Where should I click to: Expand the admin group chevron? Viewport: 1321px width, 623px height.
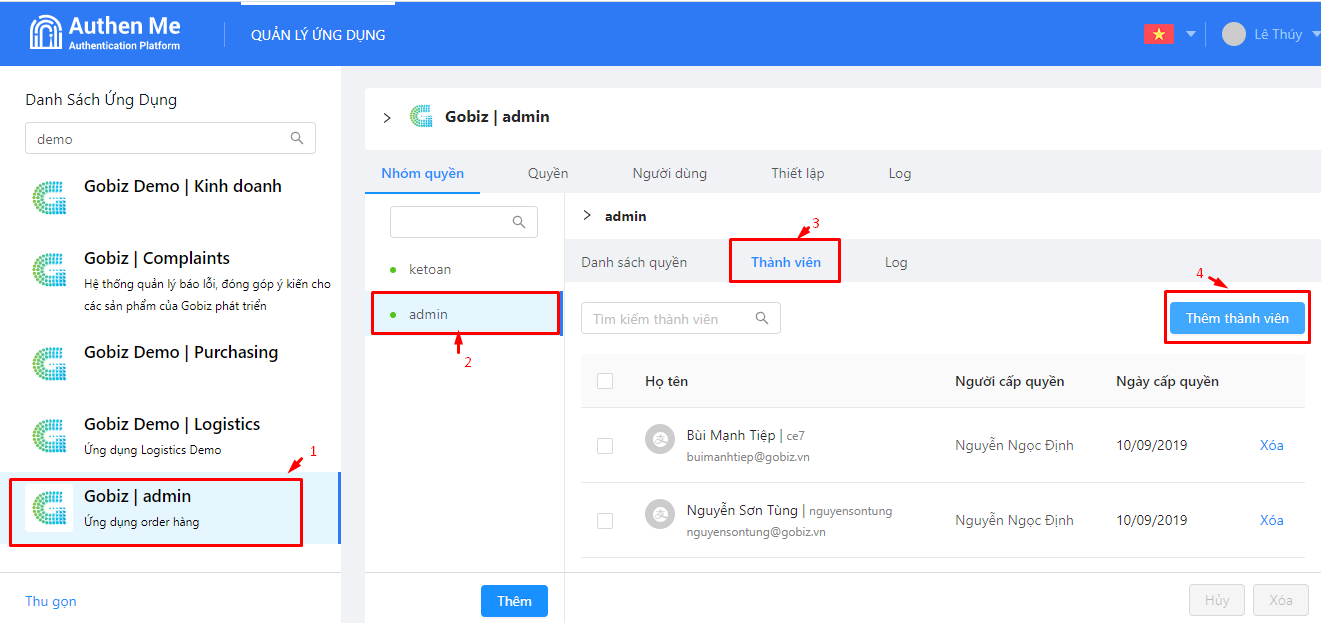point(587,216)
